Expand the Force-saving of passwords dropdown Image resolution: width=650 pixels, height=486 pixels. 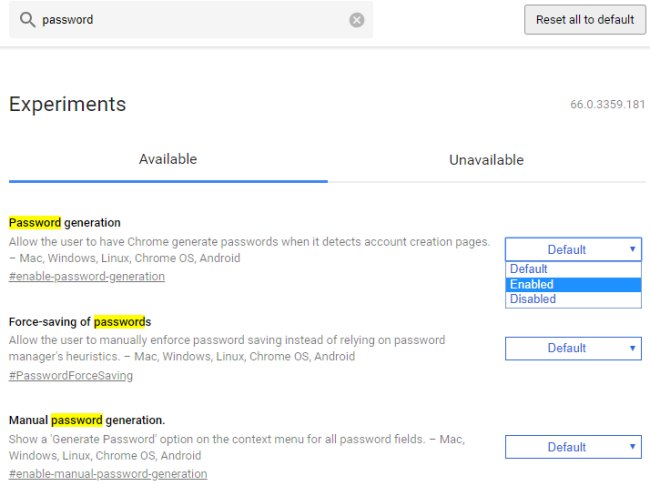[x=573, y=348]
